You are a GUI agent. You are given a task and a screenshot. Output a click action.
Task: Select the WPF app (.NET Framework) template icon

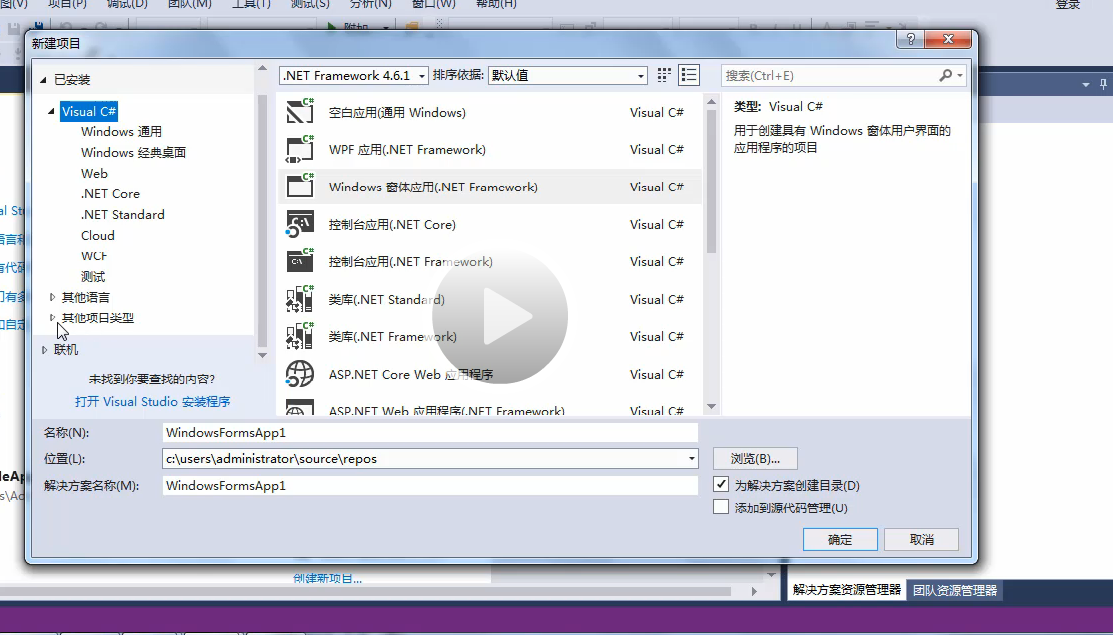click(300, 150)
